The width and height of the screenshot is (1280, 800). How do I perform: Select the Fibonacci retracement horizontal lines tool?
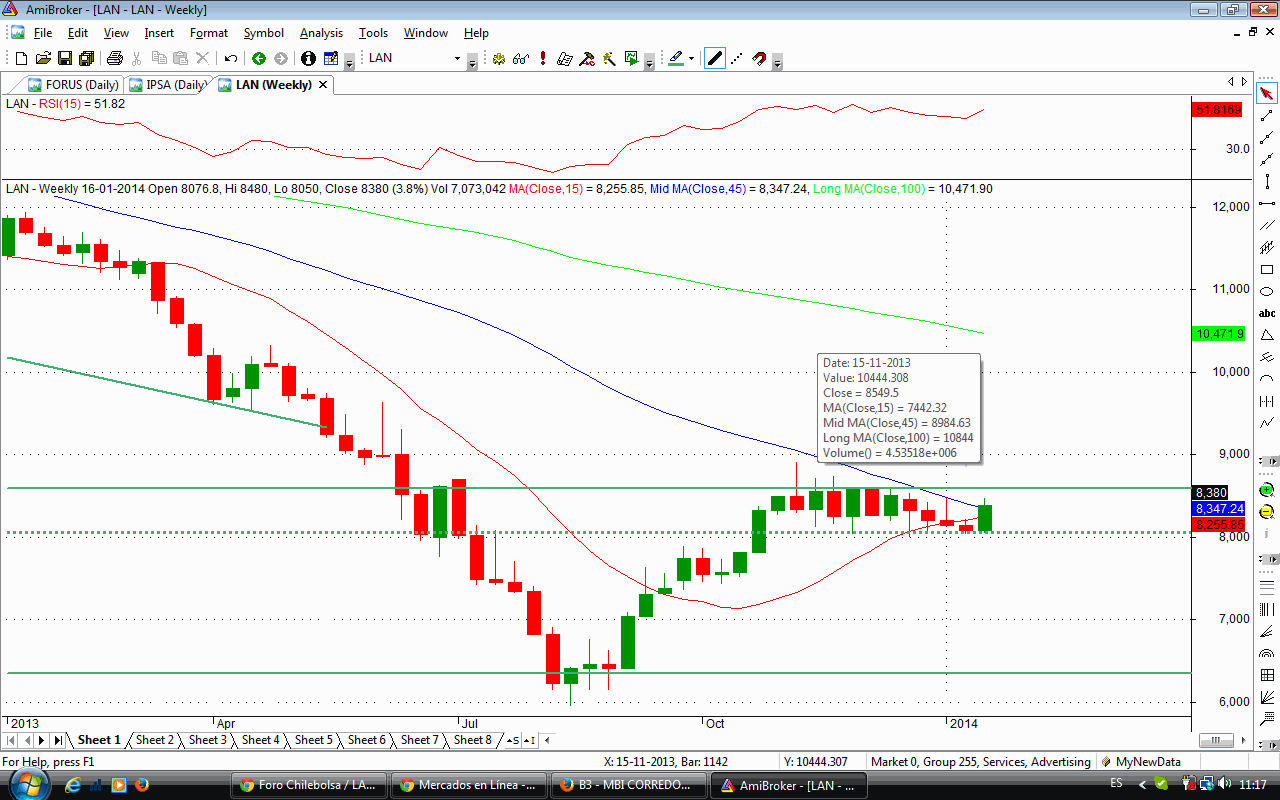click(x=1267, y=589)
